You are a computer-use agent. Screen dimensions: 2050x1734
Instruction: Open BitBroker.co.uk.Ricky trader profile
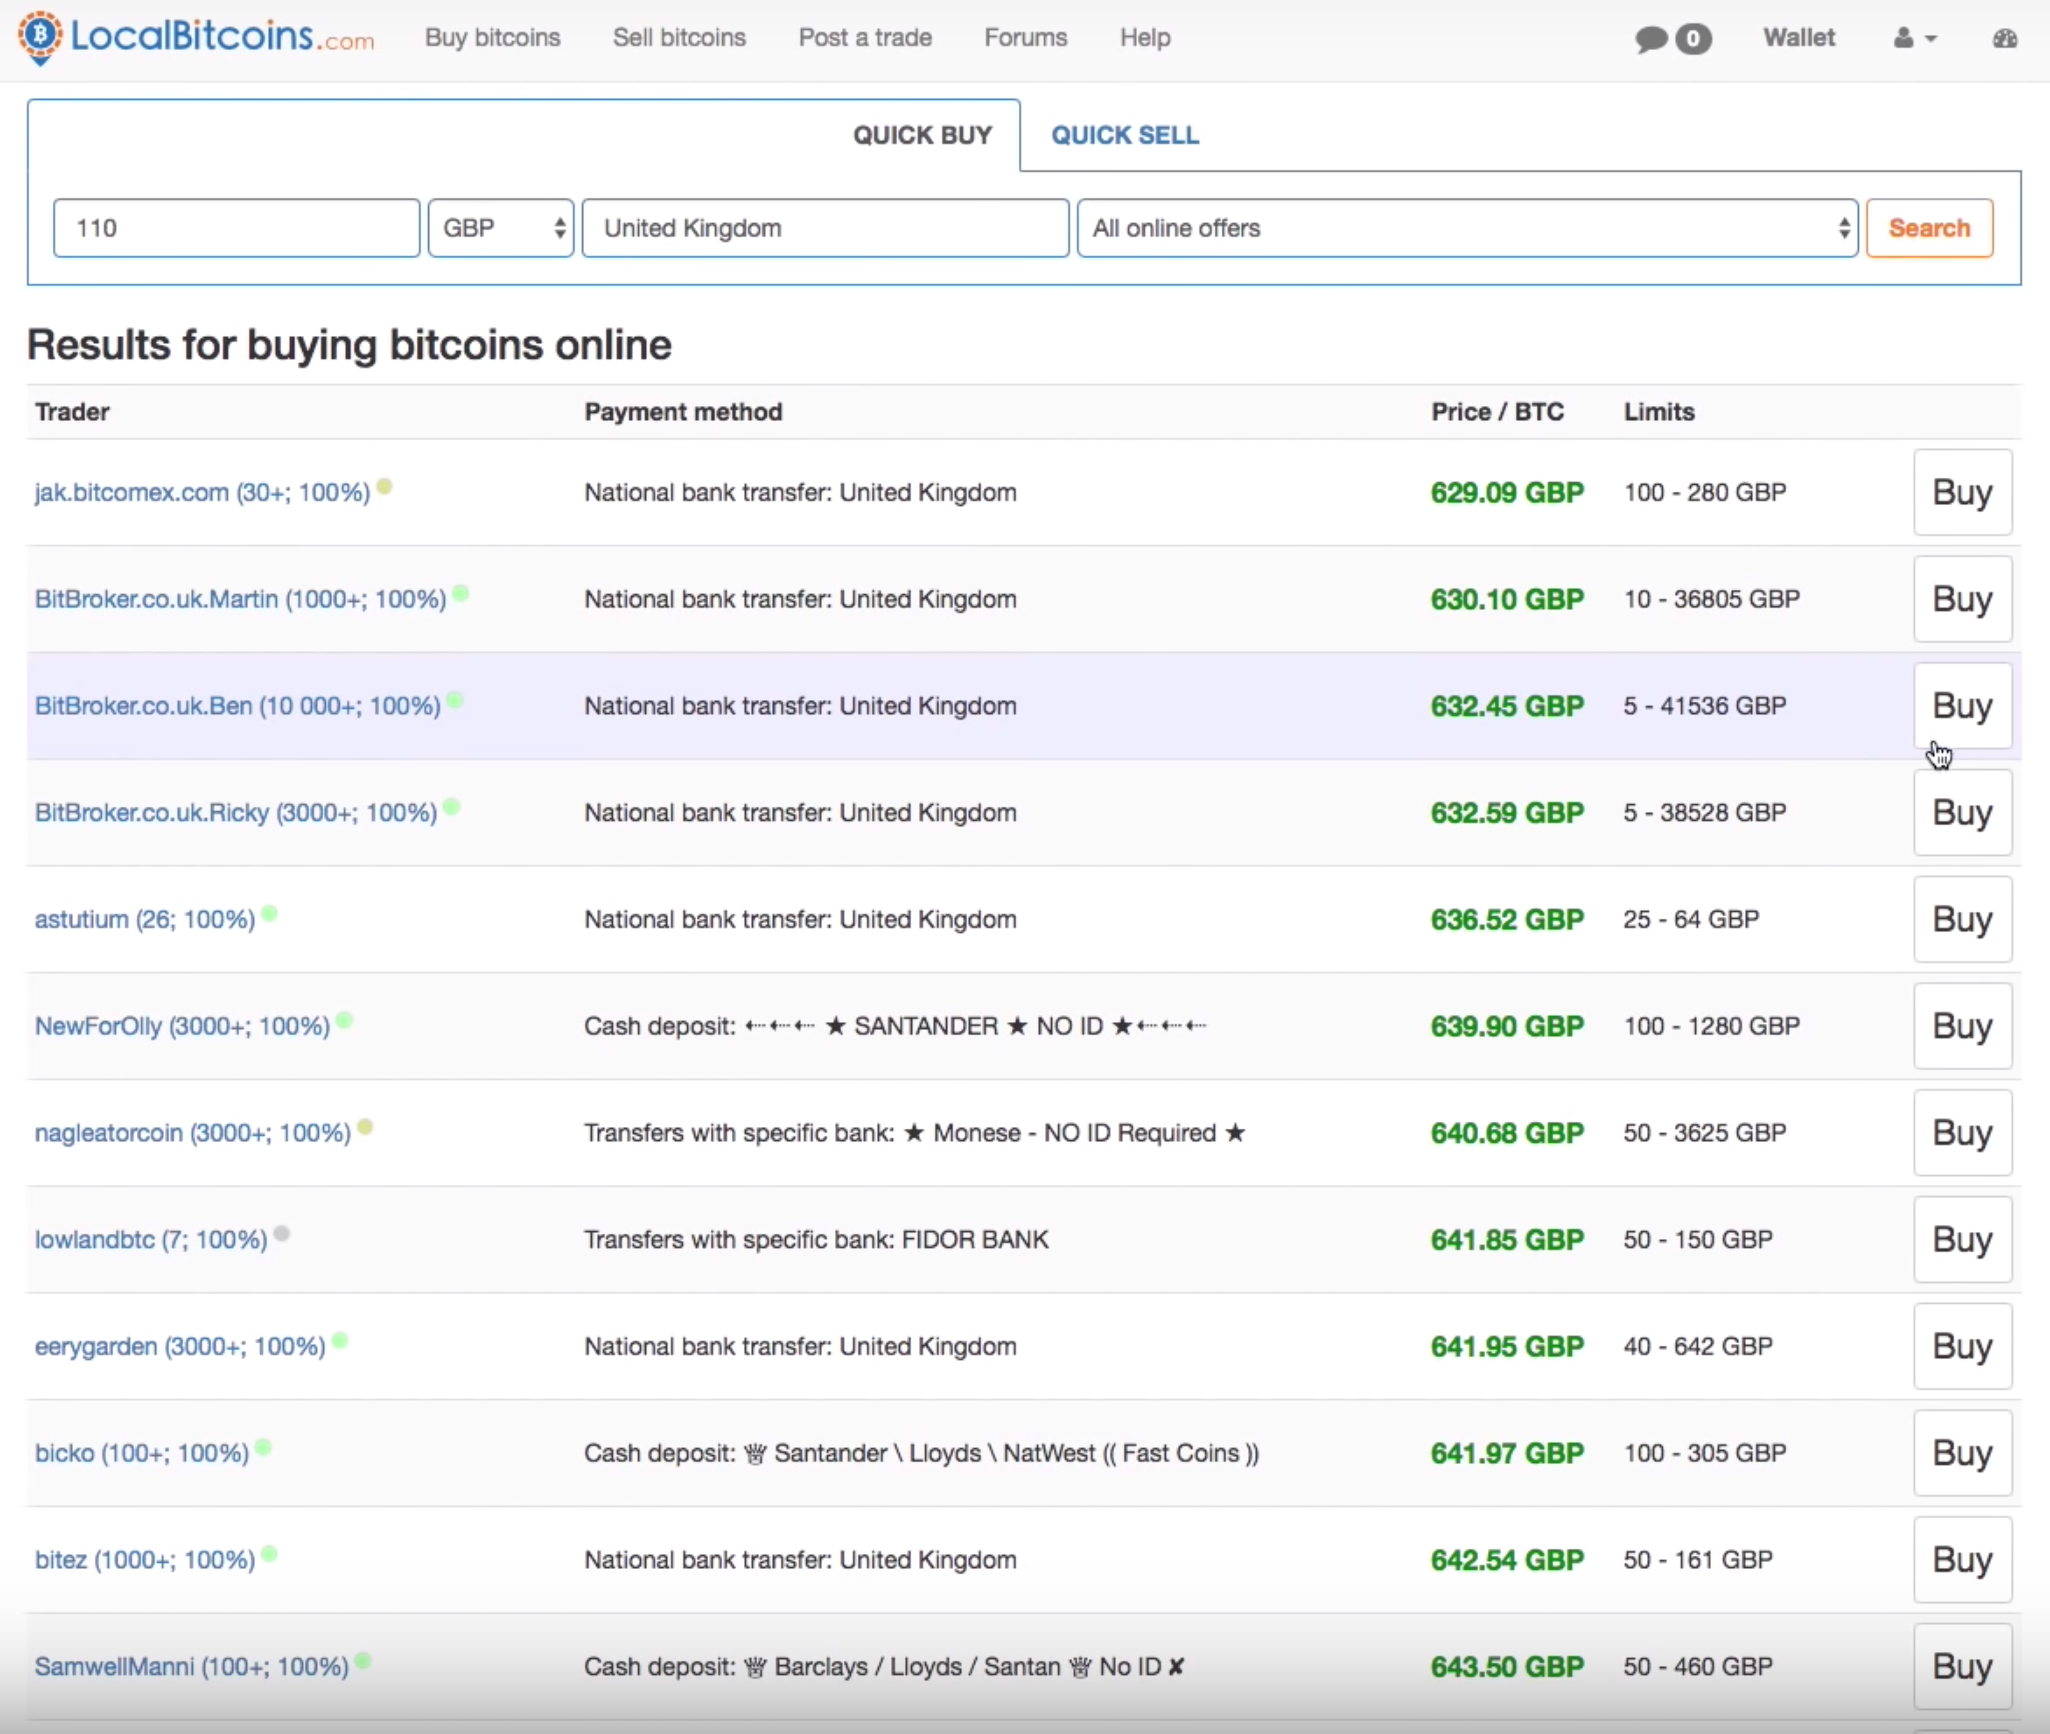pyautogui.click(x=236, y=813)
